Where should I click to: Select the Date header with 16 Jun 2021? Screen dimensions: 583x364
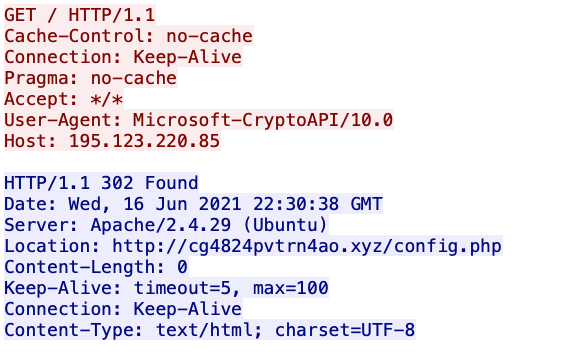point(193,204)
